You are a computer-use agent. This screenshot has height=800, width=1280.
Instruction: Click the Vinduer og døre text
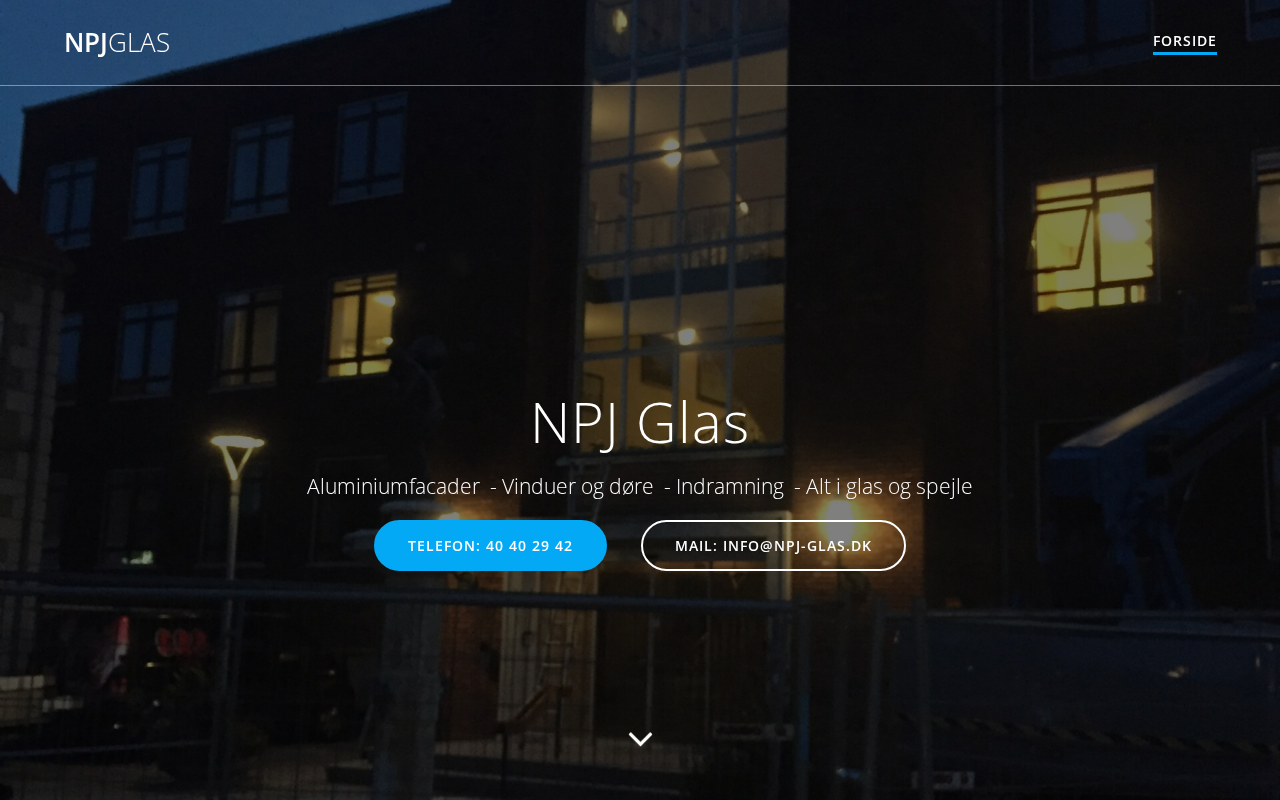pyautogui.click(x=578, y=487)
